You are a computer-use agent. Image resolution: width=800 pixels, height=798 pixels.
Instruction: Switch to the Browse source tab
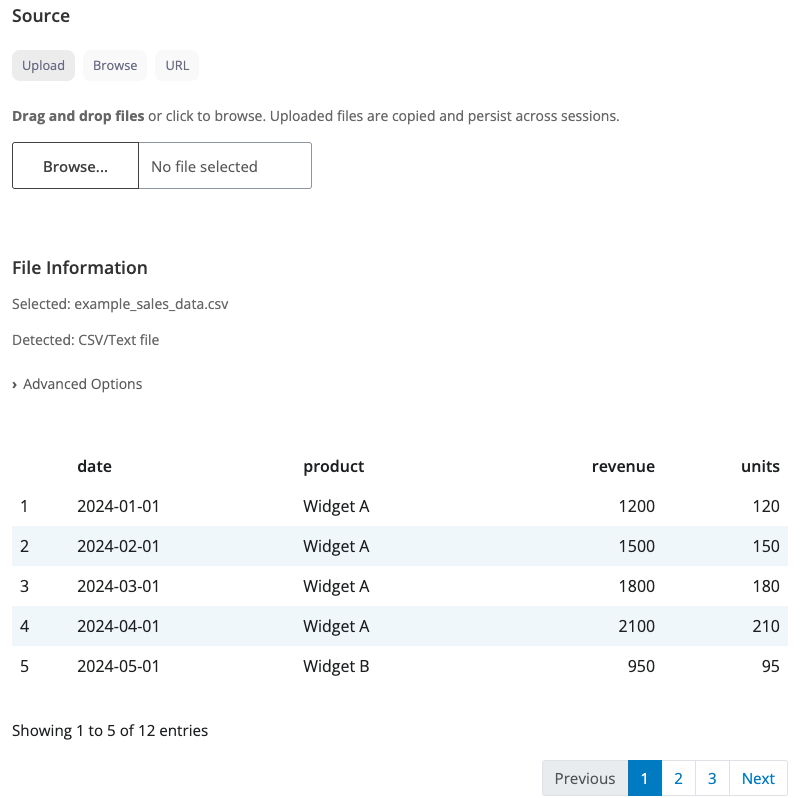[x=114, y=65]
